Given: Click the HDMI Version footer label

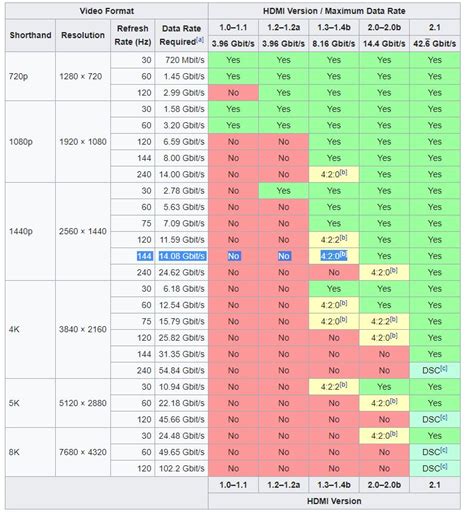Looking at the screenshot, I should 334,501.
